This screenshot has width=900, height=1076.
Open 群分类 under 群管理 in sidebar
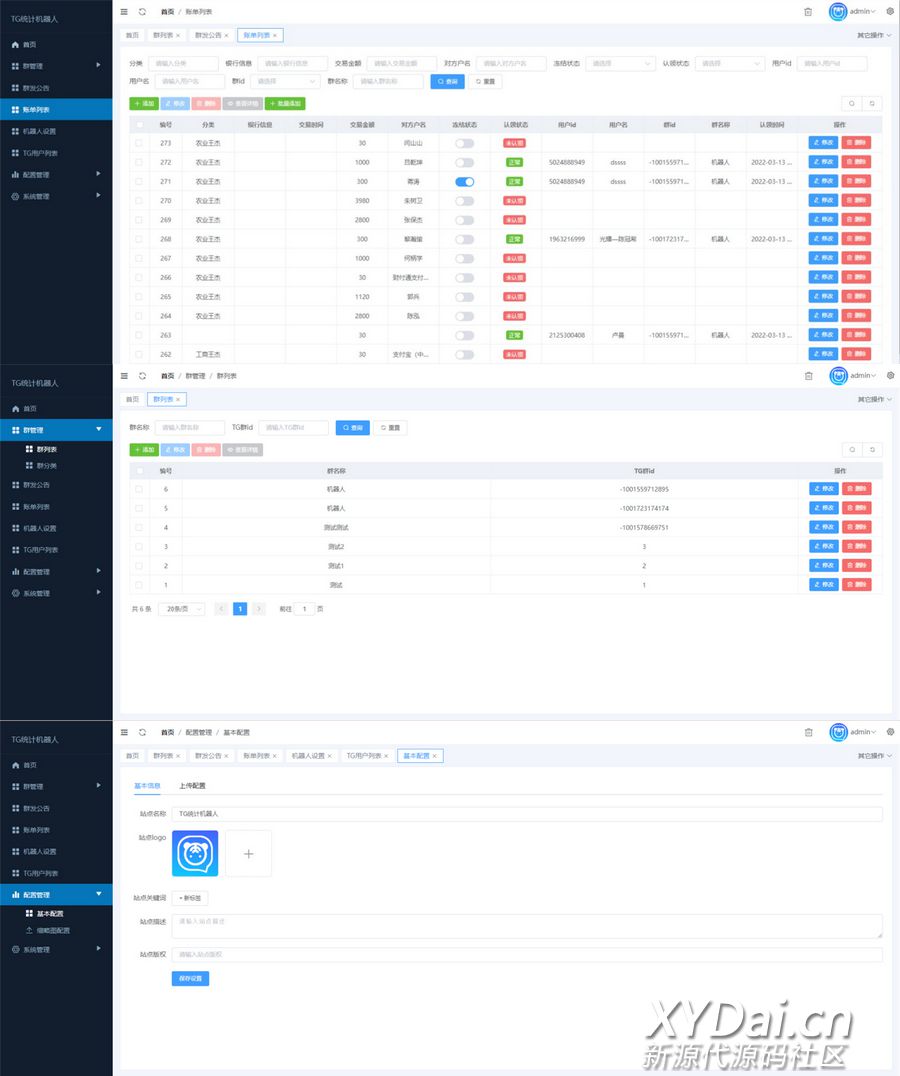47,465
